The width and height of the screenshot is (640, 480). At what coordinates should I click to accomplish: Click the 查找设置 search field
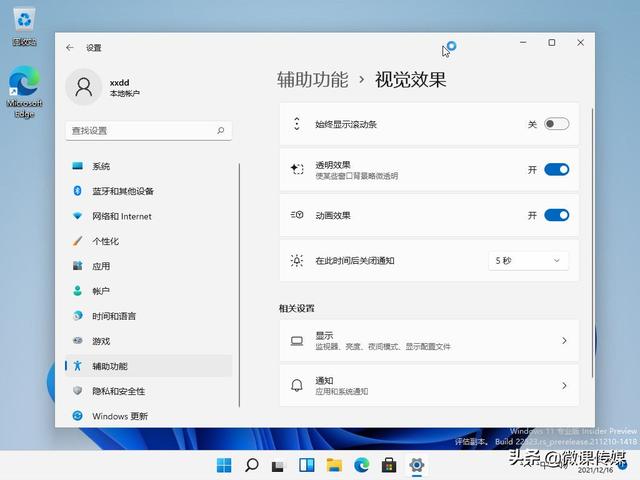coord(149,131)
